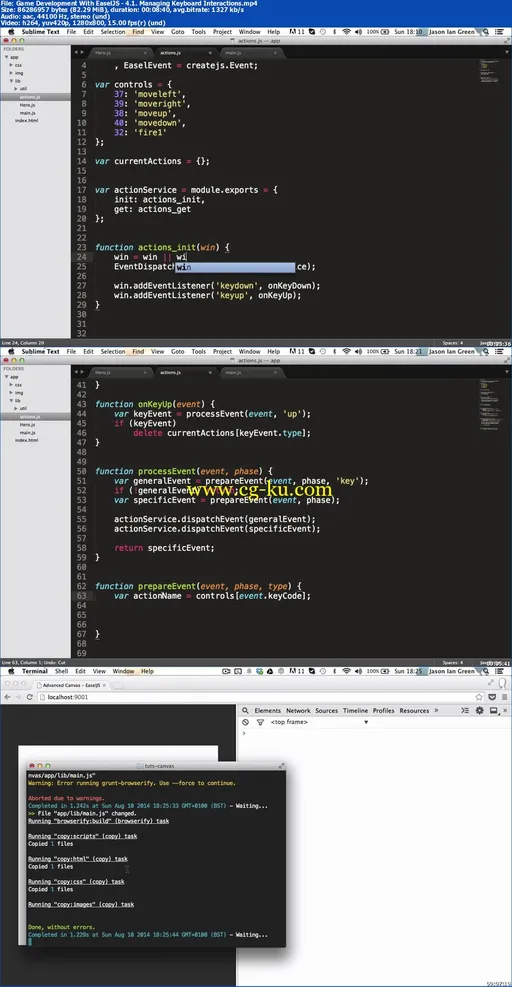The height and width of the screenshot is (987, 512).
Task: Expand the css folder in the actions_init Sublime sidebar
Action: point(11,65)
